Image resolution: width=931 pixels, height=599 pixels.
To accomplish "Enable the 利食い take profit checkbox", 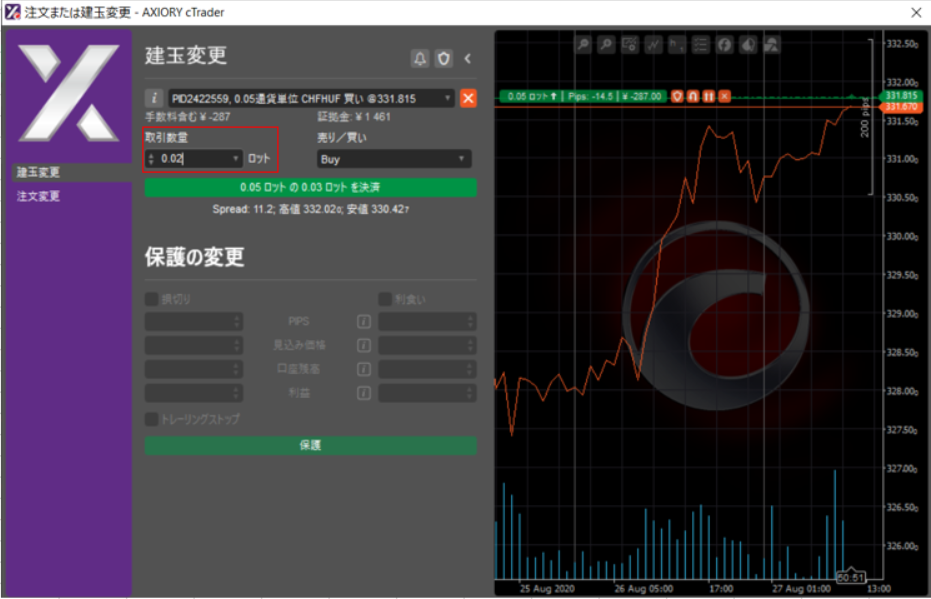I will point(385,299).
